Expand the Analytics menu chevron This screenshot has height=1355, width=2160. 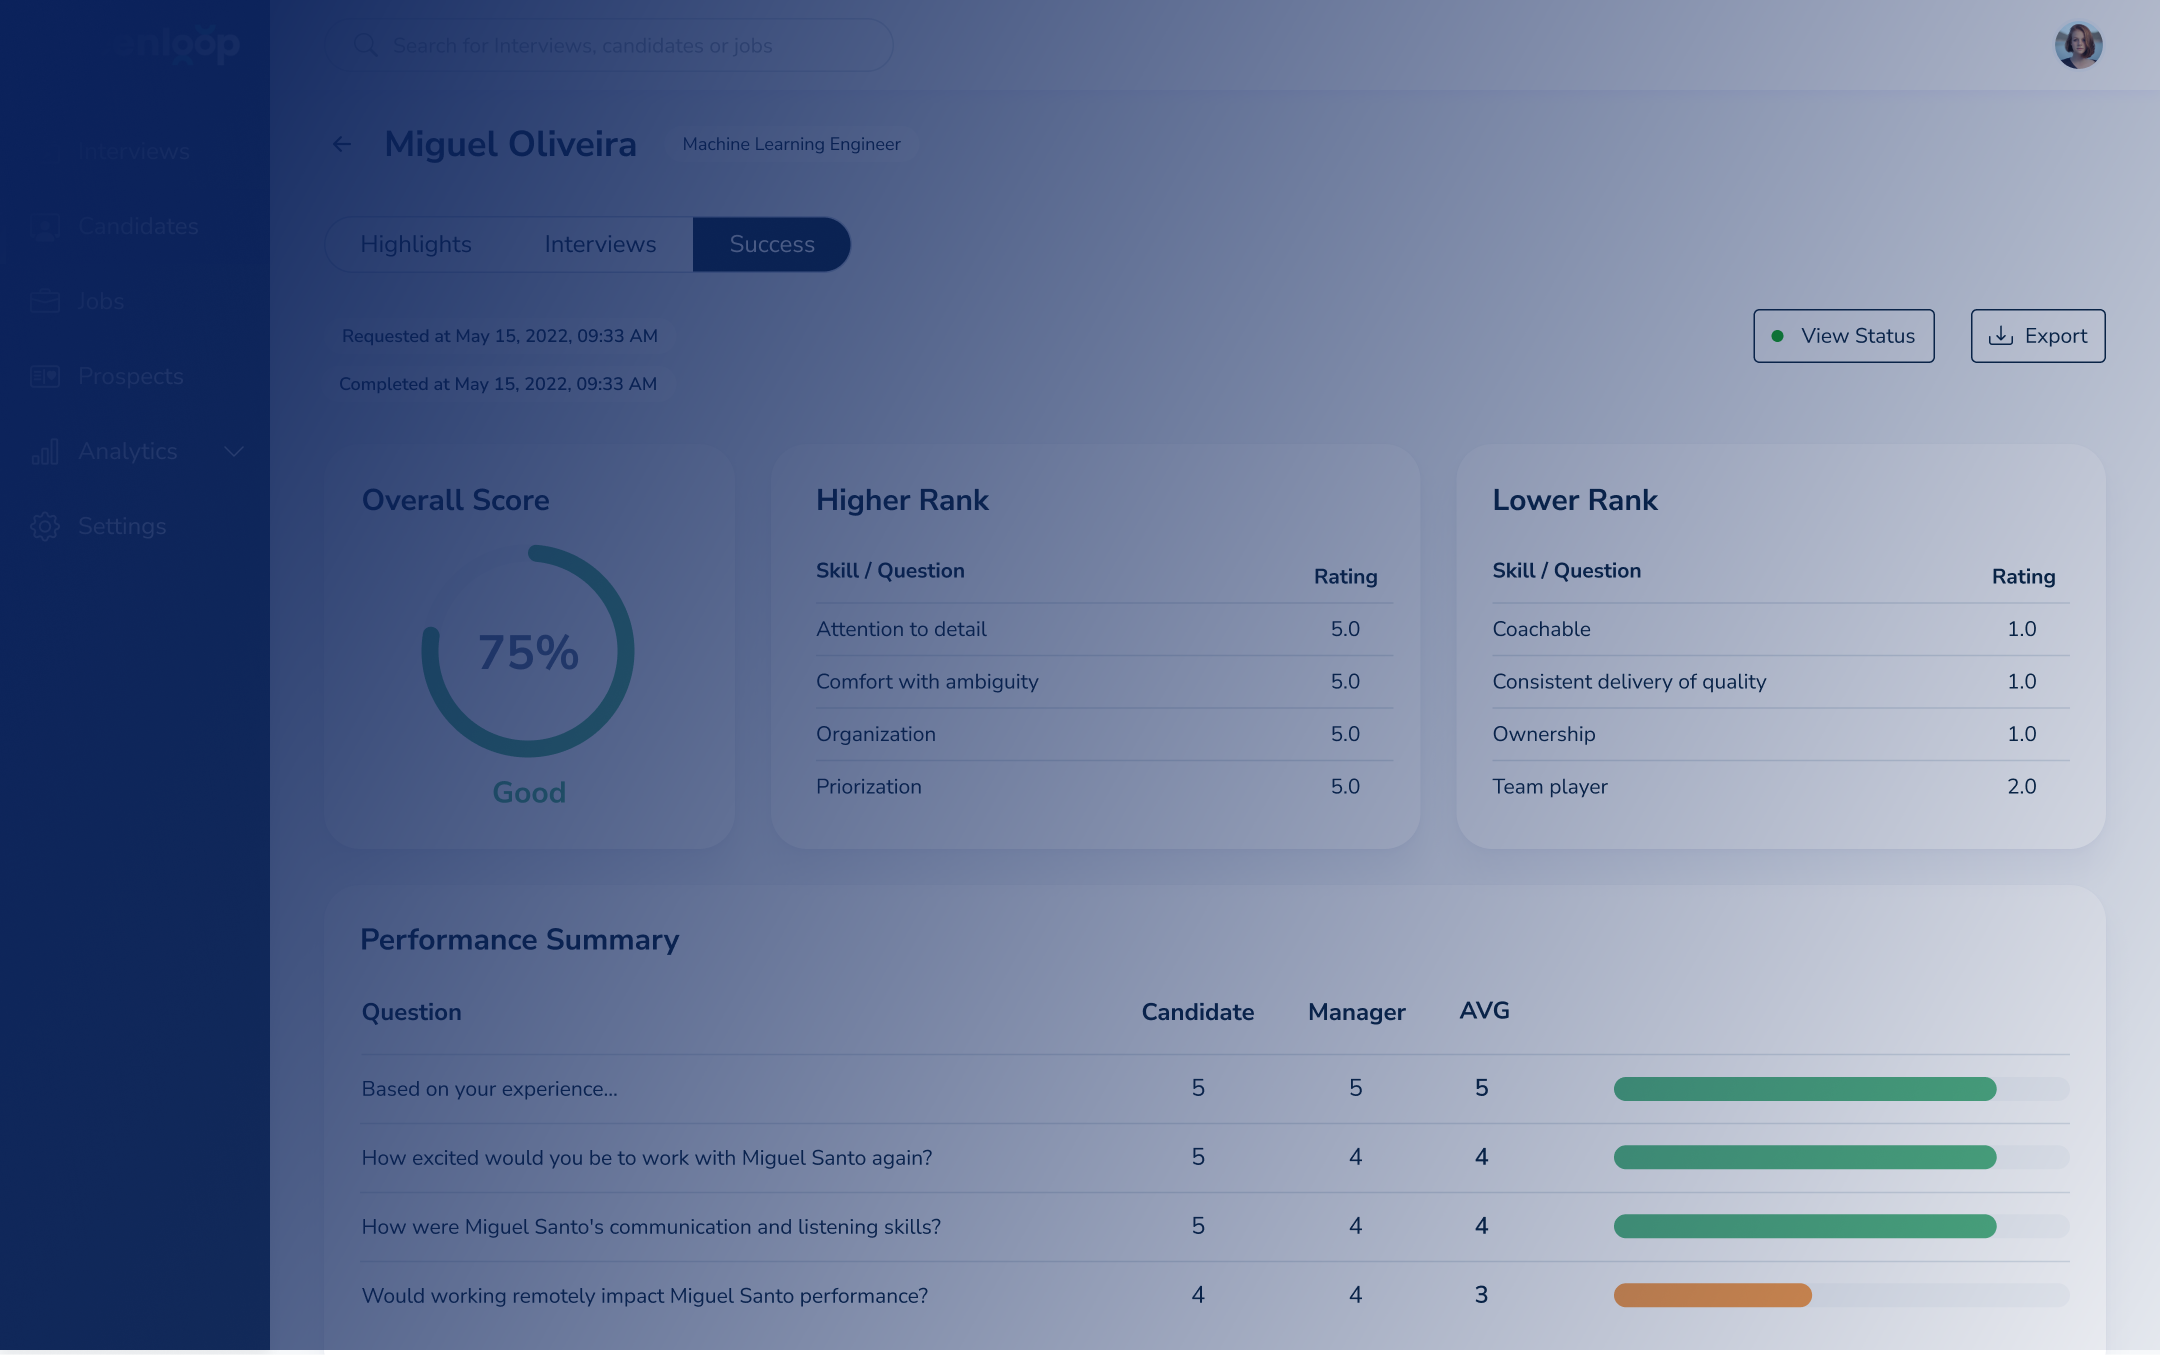[234, 452]
